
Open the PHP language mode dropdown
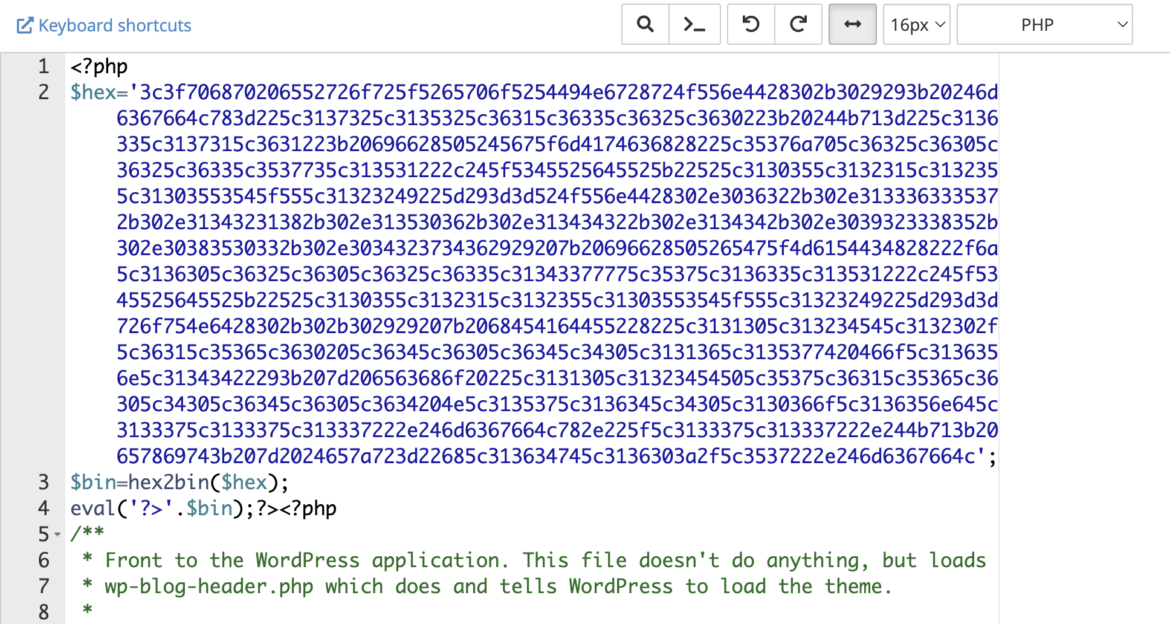[x=1045, y=25]
